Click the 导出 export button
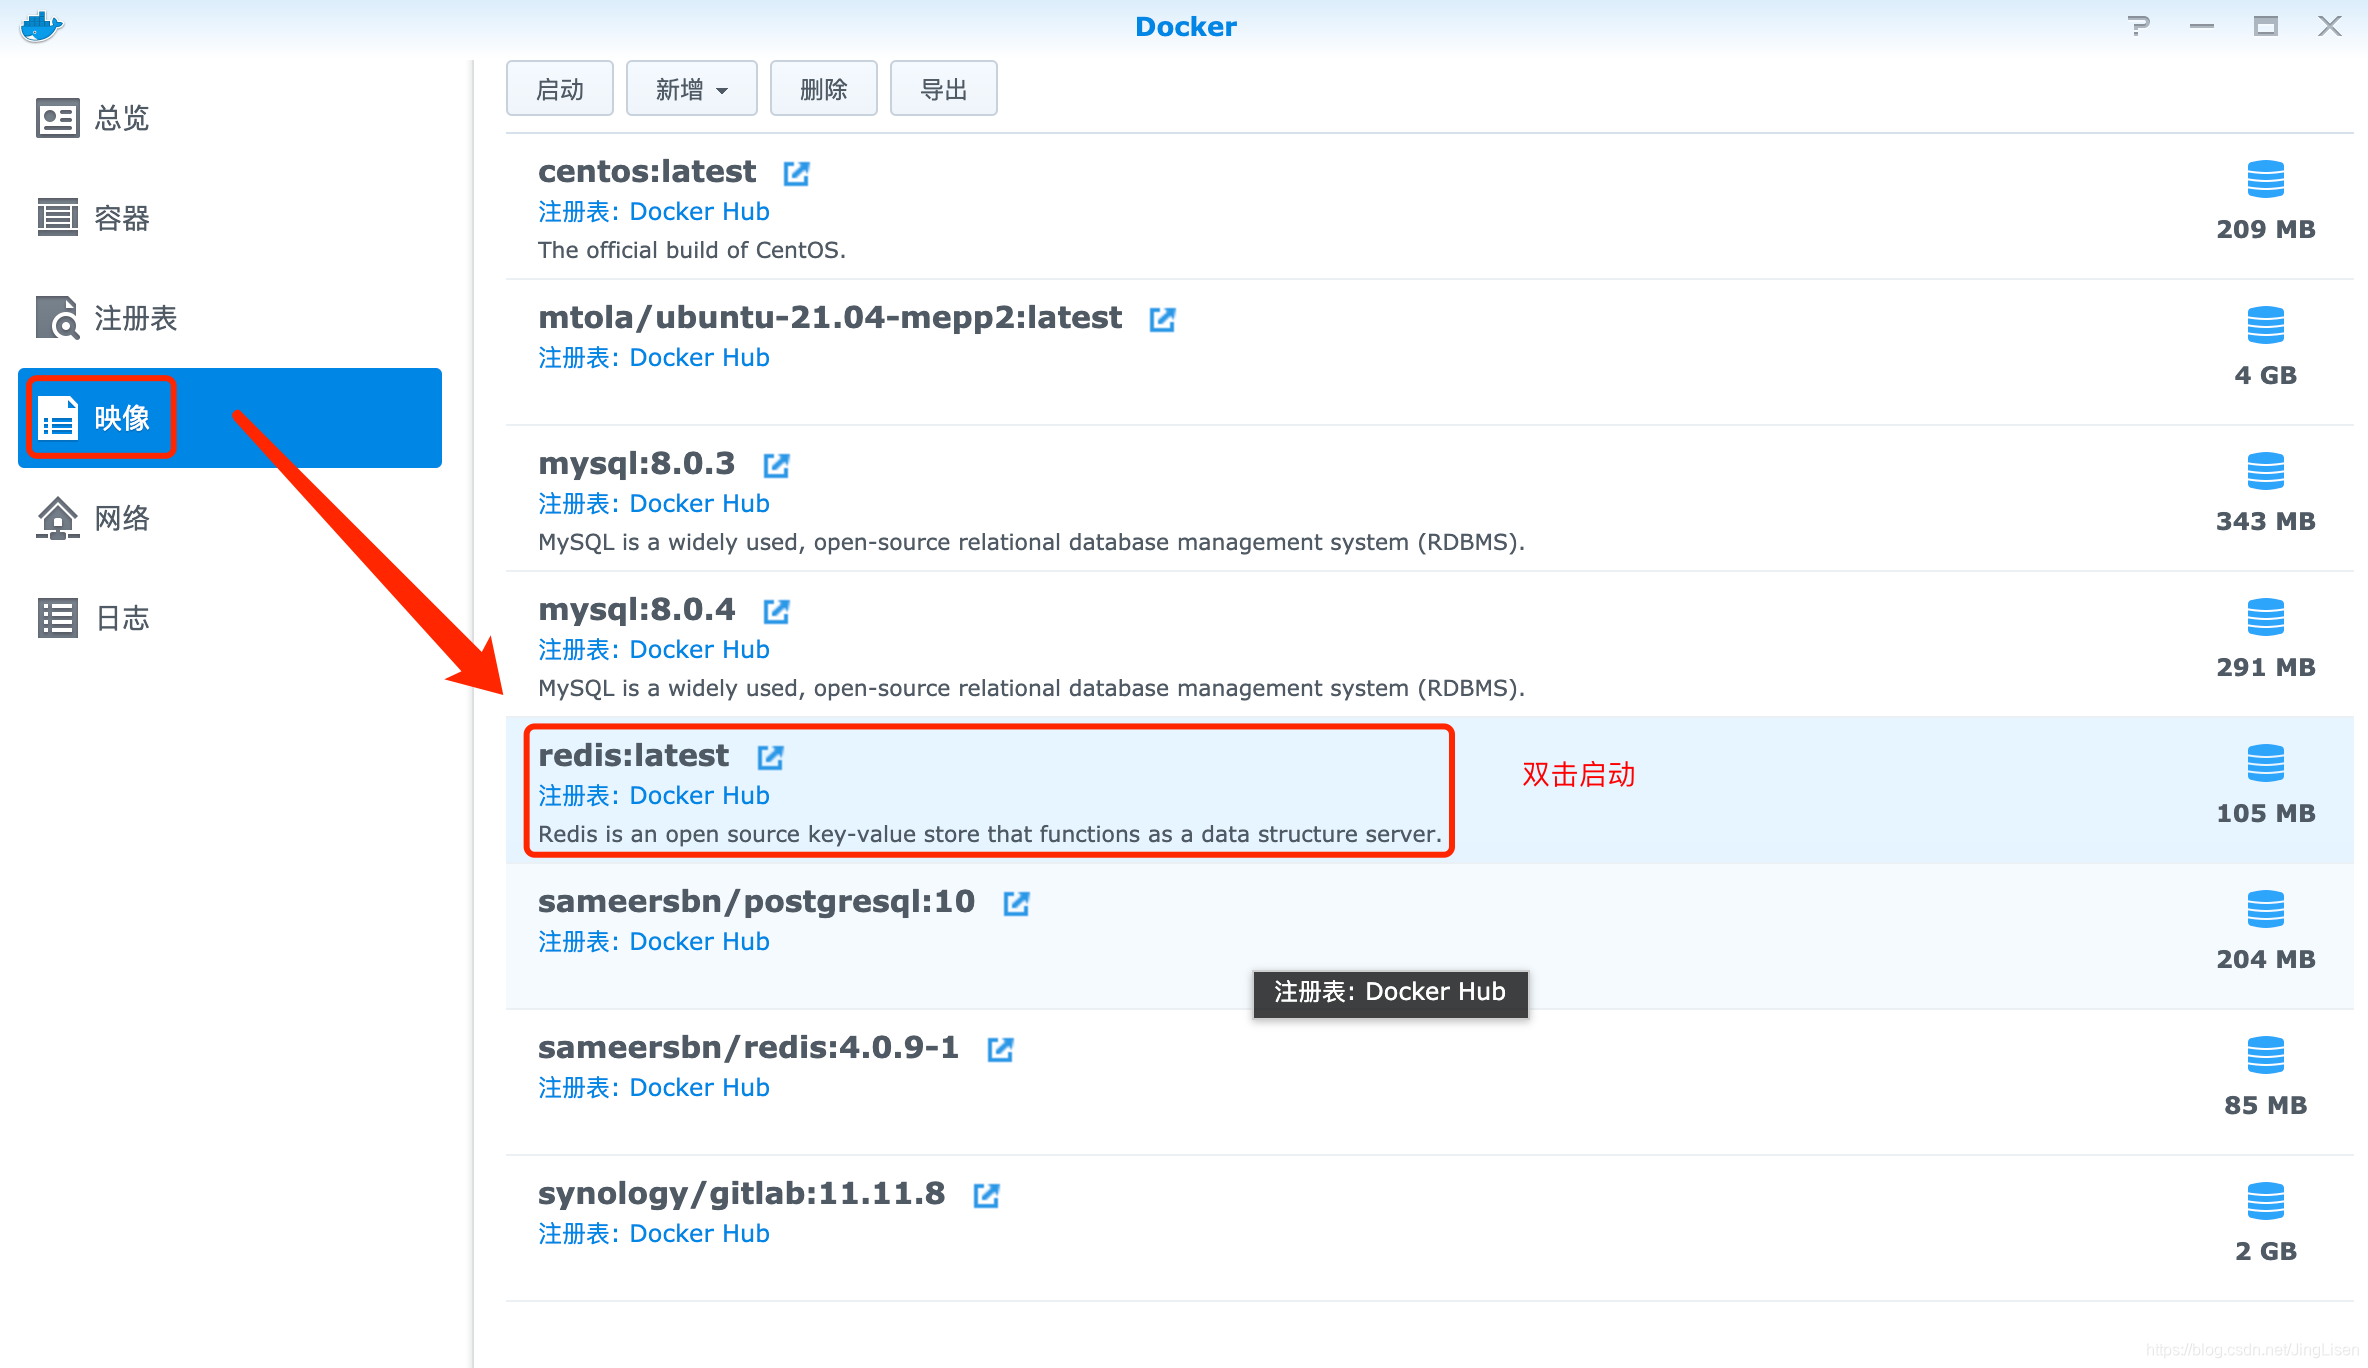The height and width of the screenshot is (1368, 2368). (x=943, y=89)
